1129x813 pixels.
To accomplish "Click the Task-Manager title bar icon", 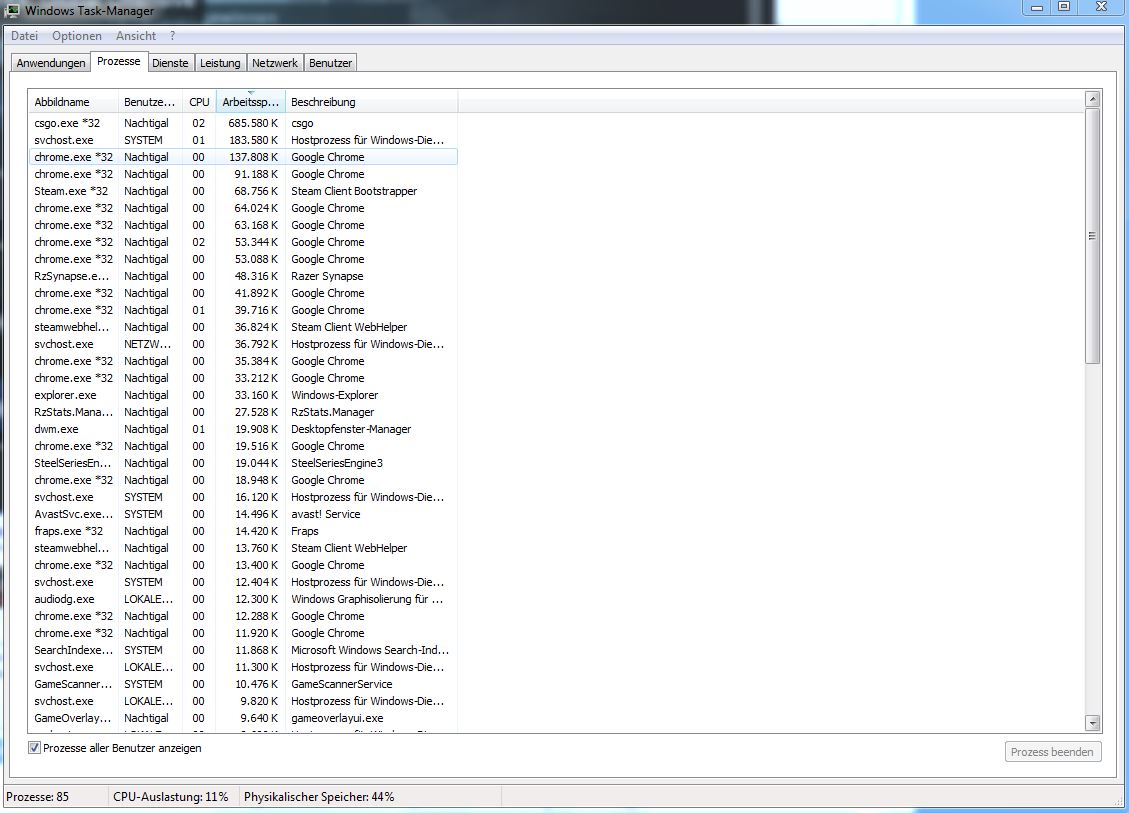I will (x=12, y=10).
